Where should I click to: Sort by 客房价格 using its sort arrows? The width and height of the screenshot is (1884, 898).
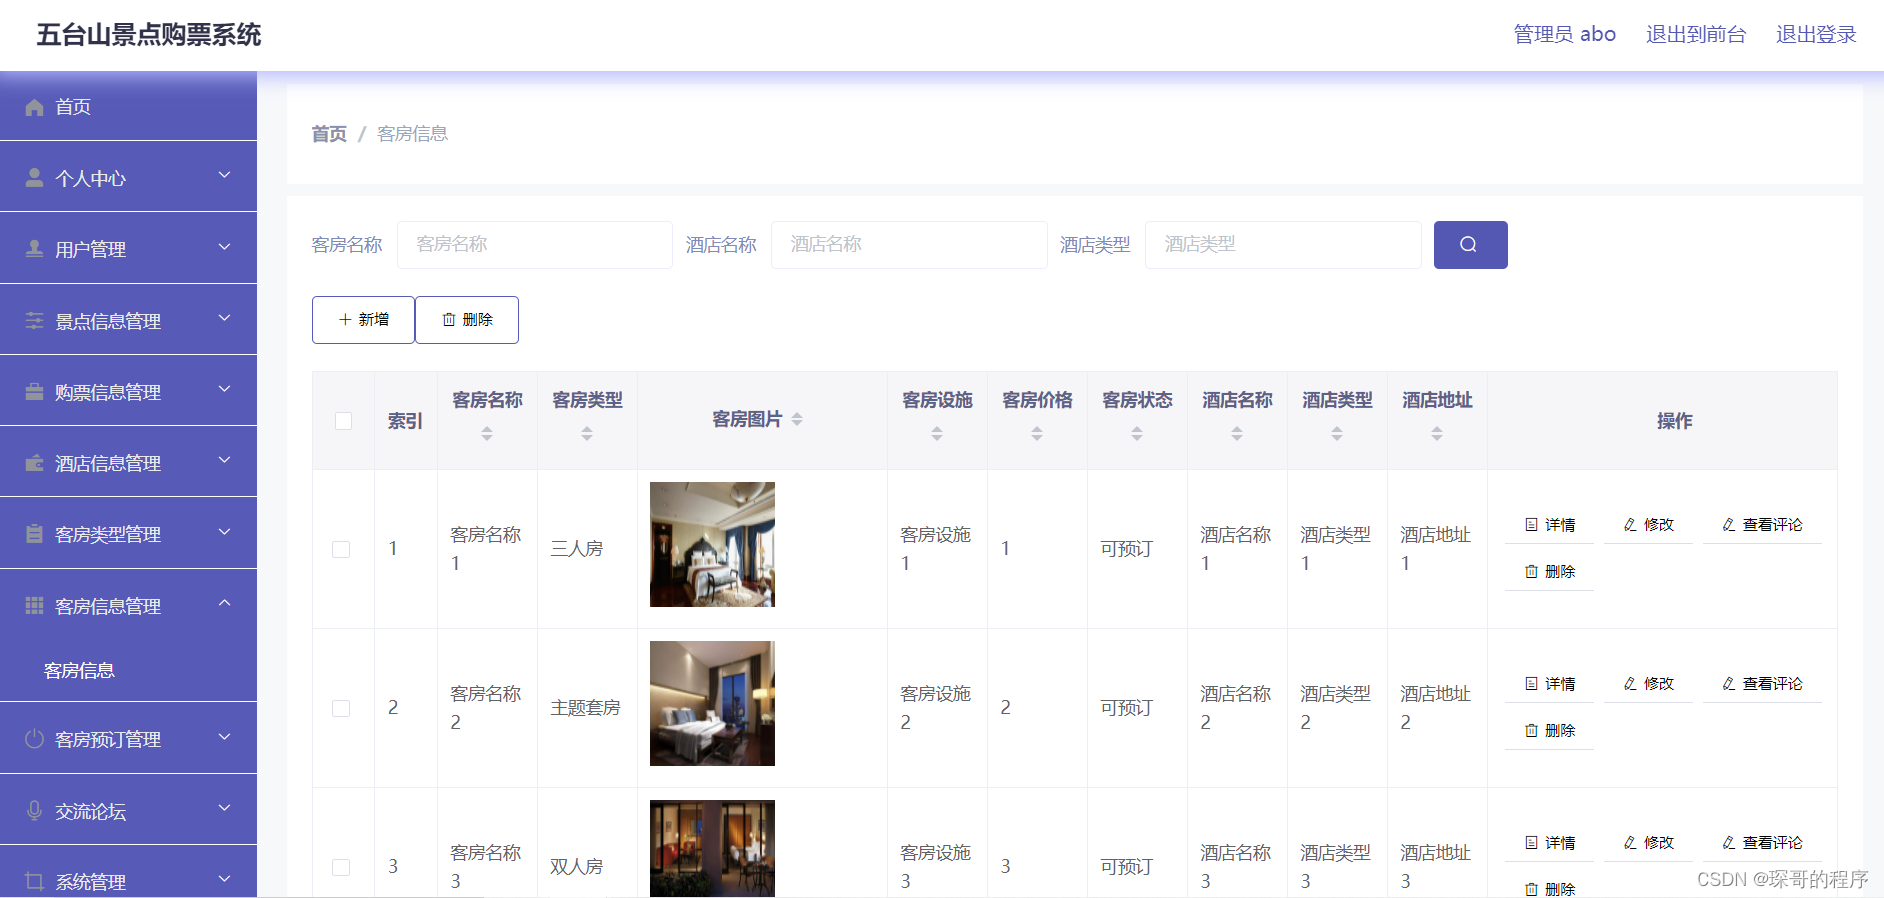point(1037,434)
